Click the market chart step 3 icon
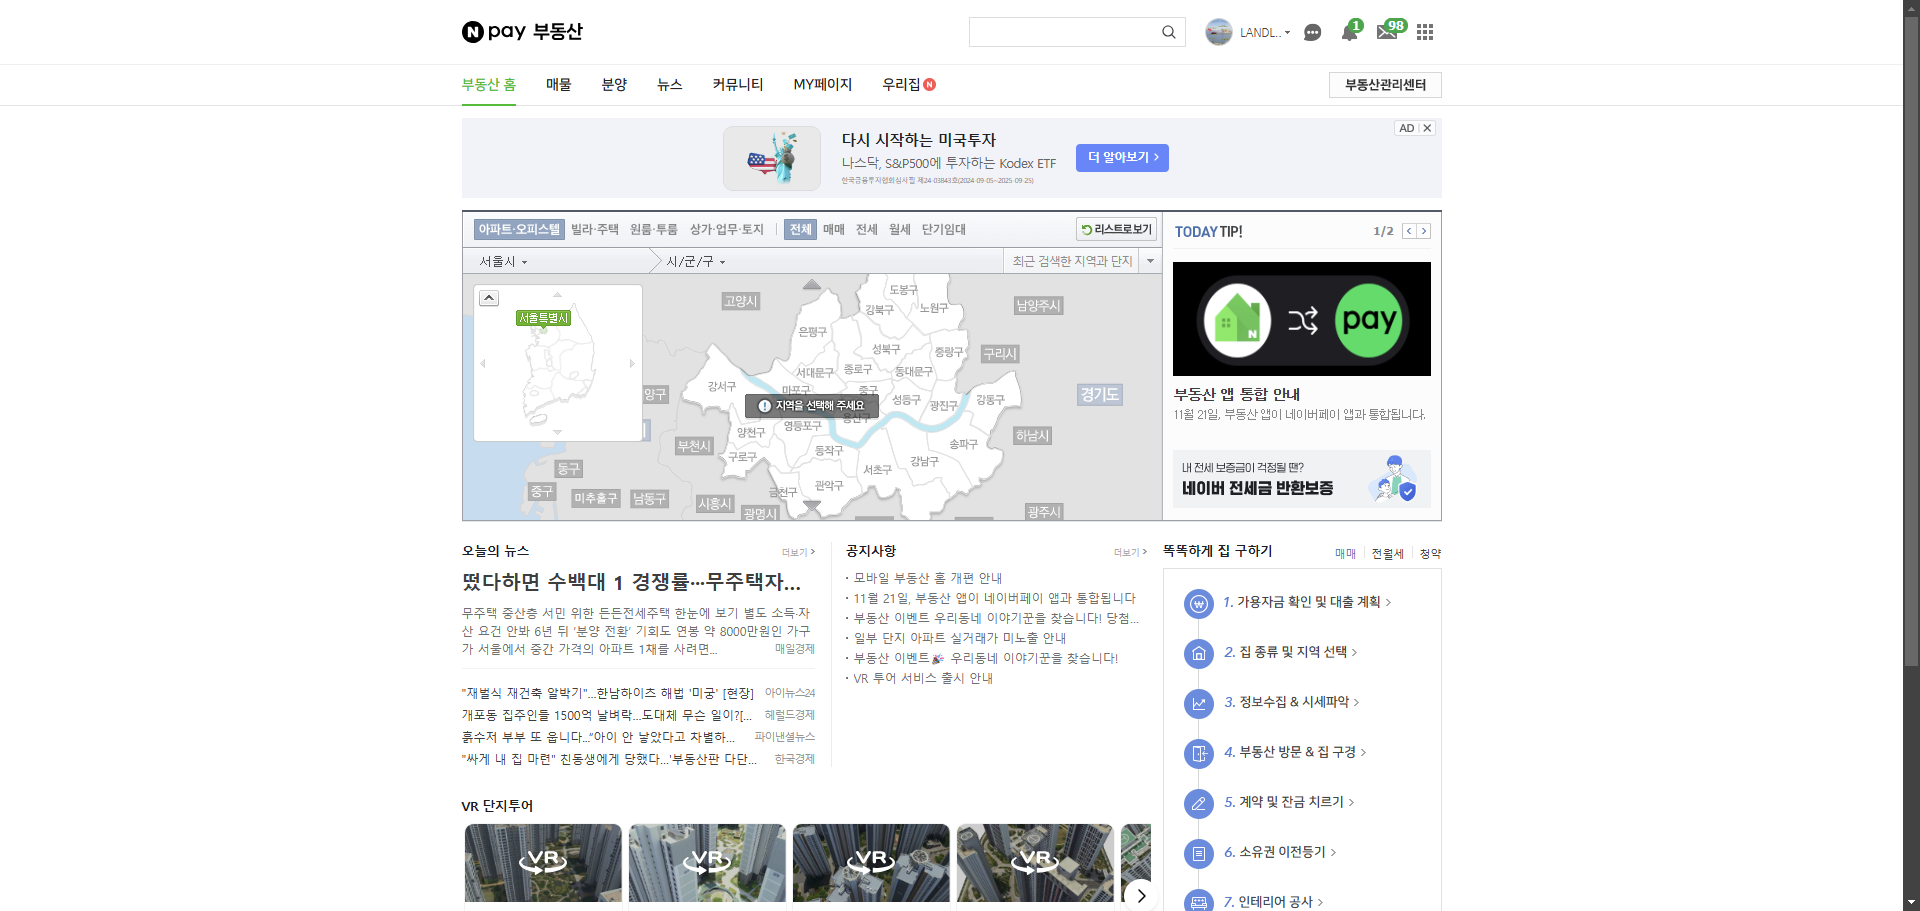Viewport: 1920px width, 911px height. coord(1198,704)
